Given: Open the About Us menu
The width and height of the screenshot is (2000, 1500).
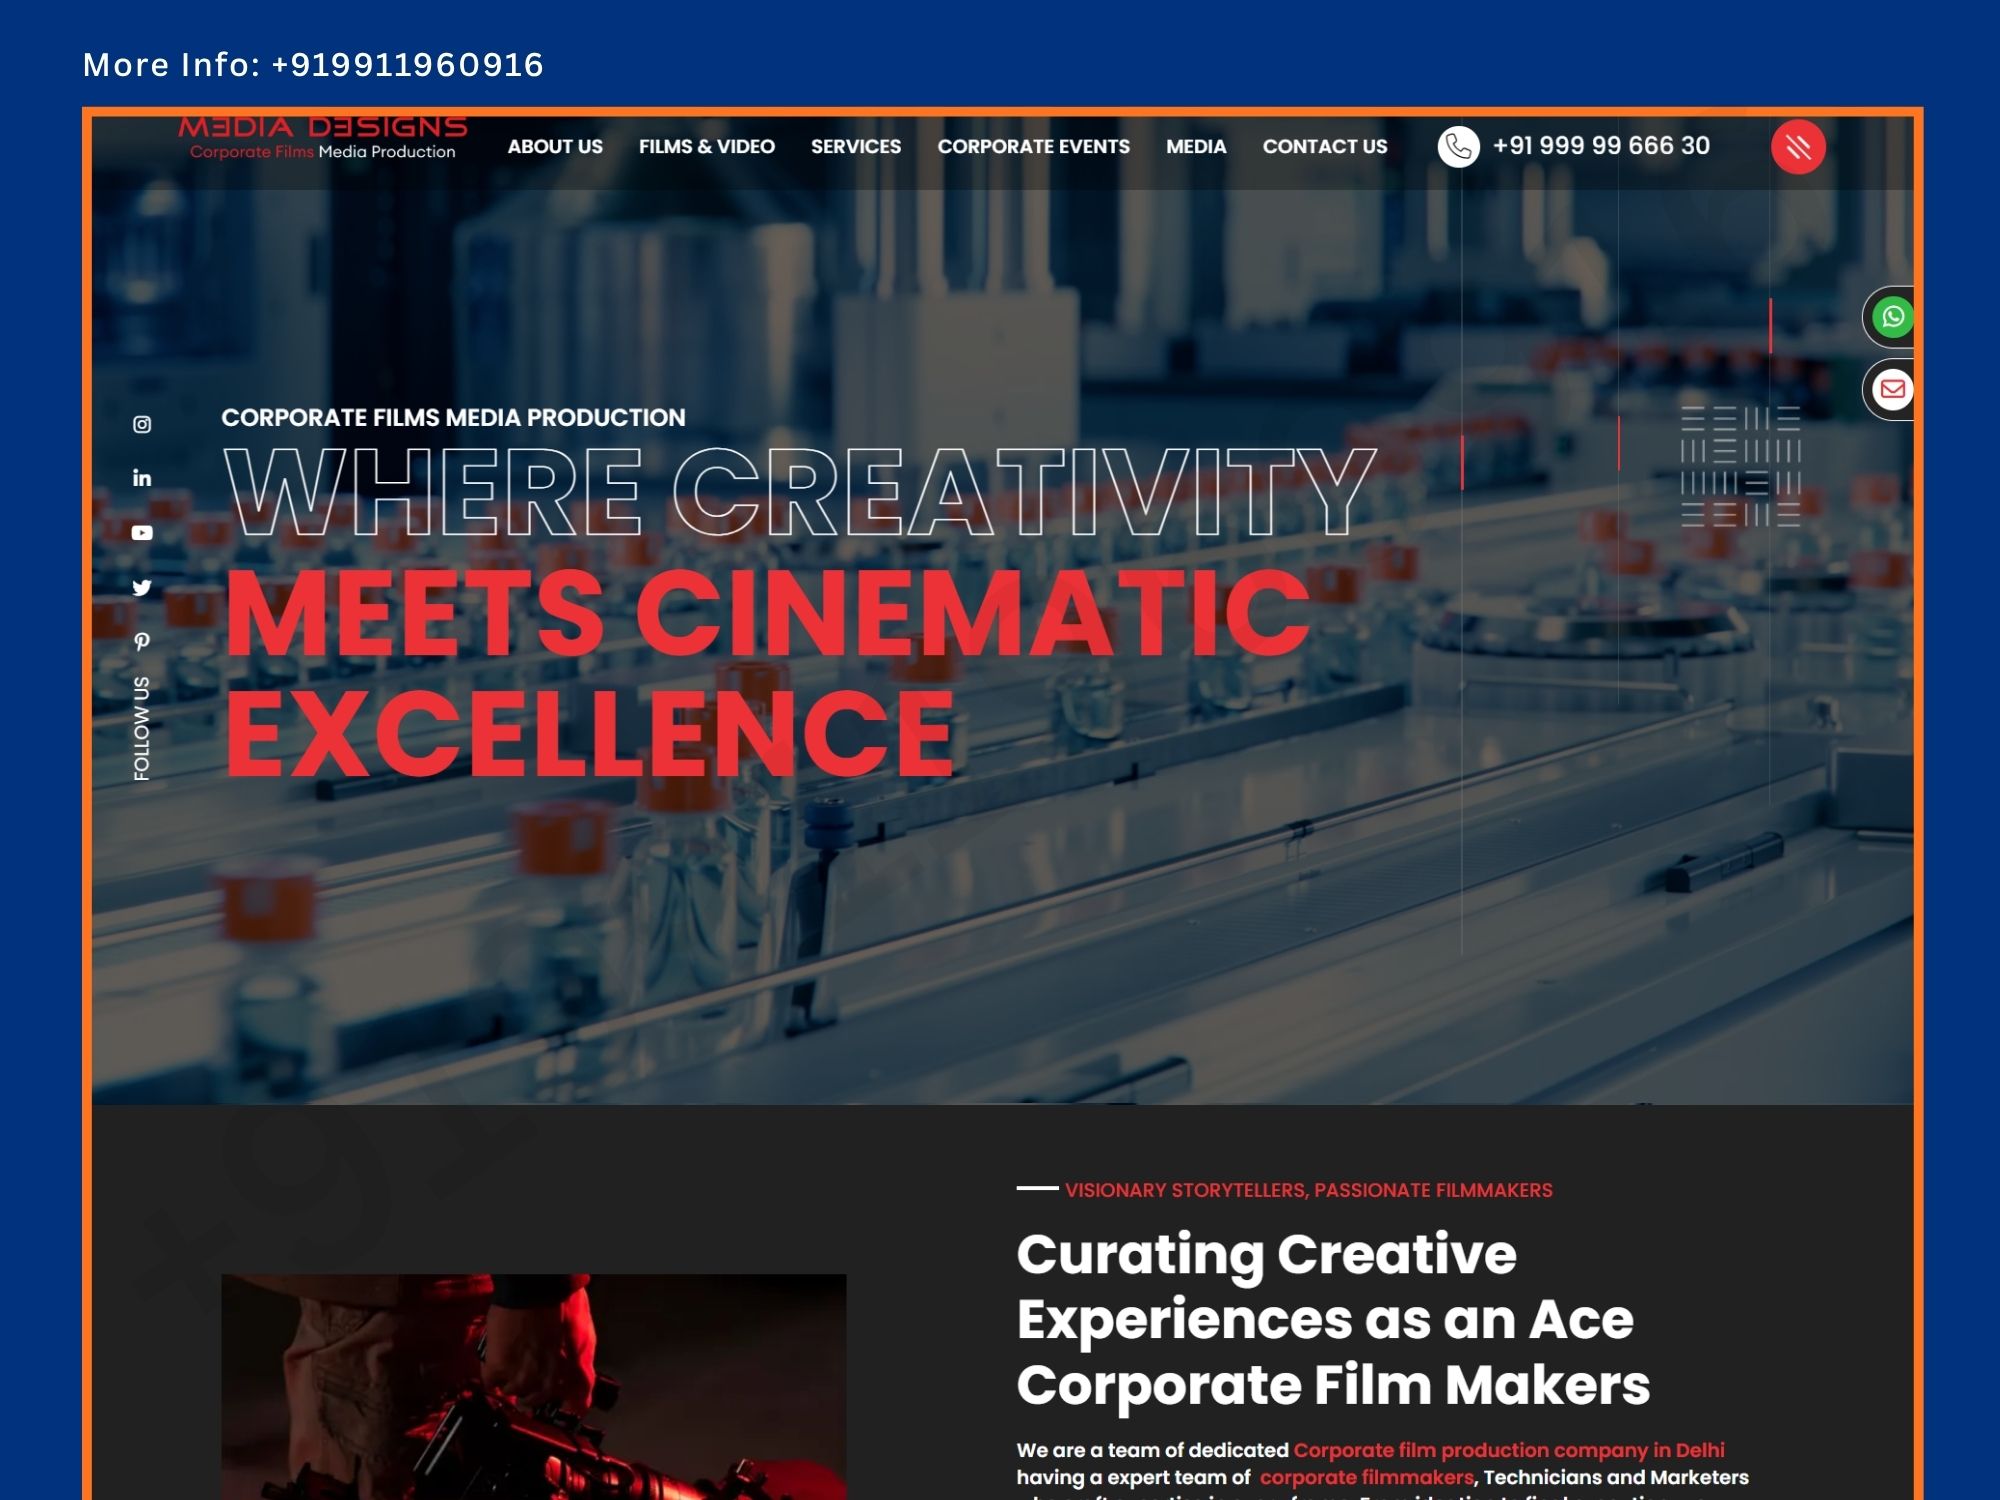Looking at the screenshot, I should pyautogui.click(x=555, y=147).
